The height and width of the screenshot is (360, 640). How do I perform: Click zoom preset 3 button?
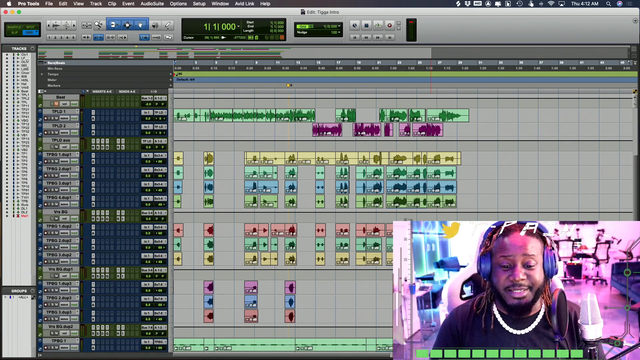tap(62, 37)
